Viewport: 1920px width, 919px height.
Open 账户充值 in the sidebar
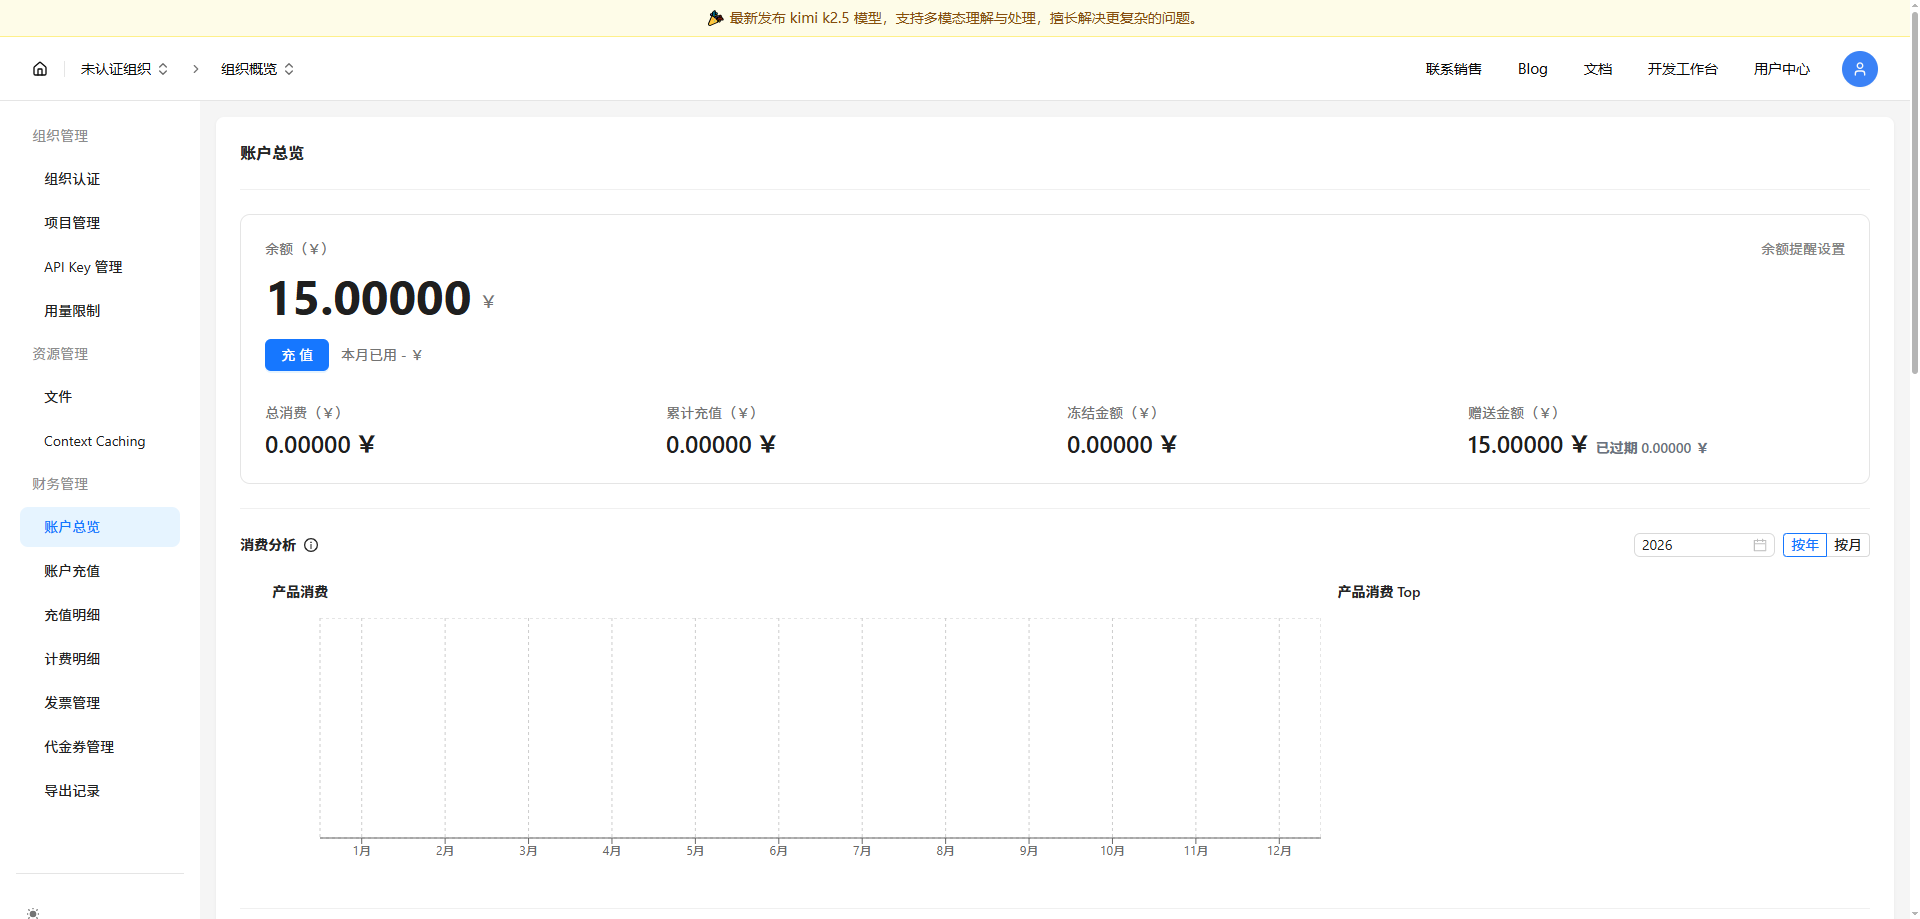pos(100,571)
